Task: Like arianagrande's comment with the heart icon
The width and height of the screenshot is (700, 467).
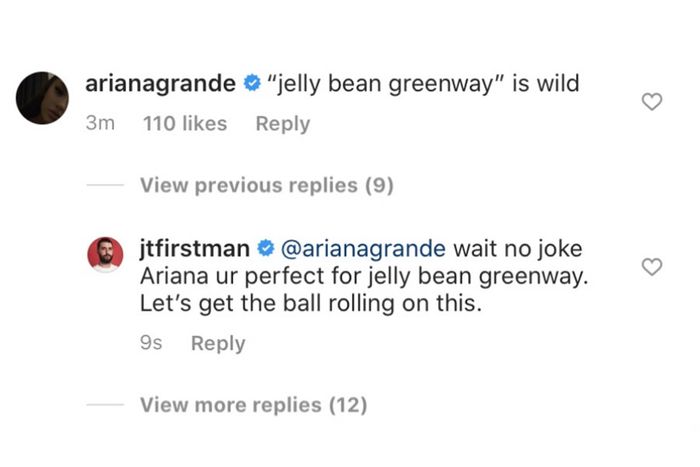Action: 651,102
